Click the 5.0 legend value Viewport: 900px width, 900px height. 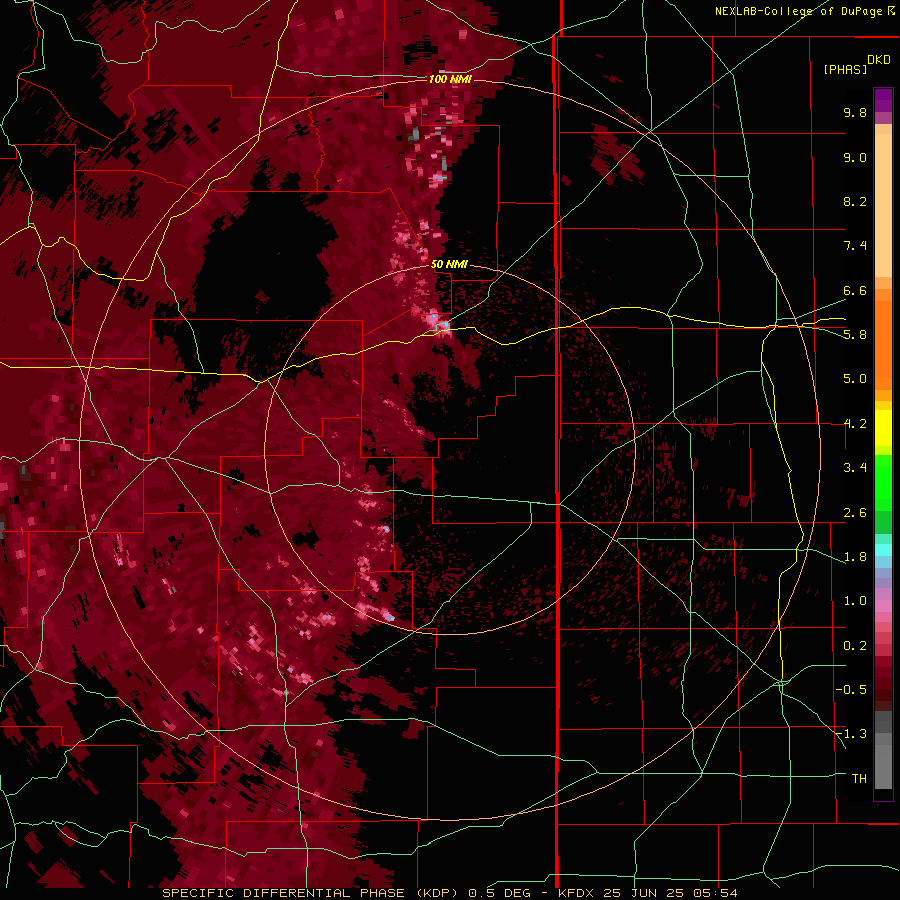855,379
